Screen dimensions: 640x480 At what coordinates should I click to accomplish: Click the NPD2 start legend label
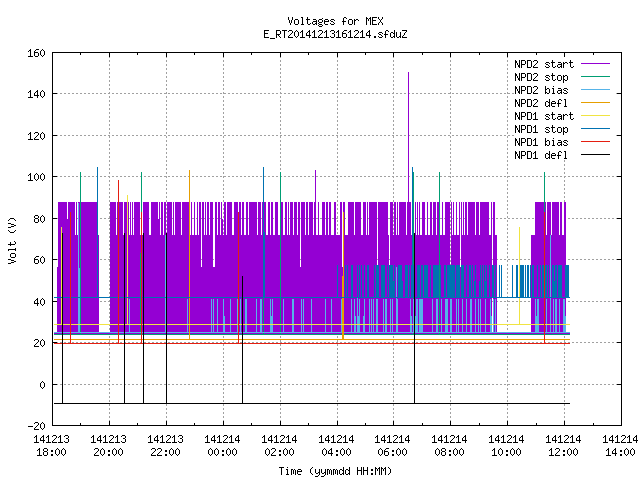point(544,64)
